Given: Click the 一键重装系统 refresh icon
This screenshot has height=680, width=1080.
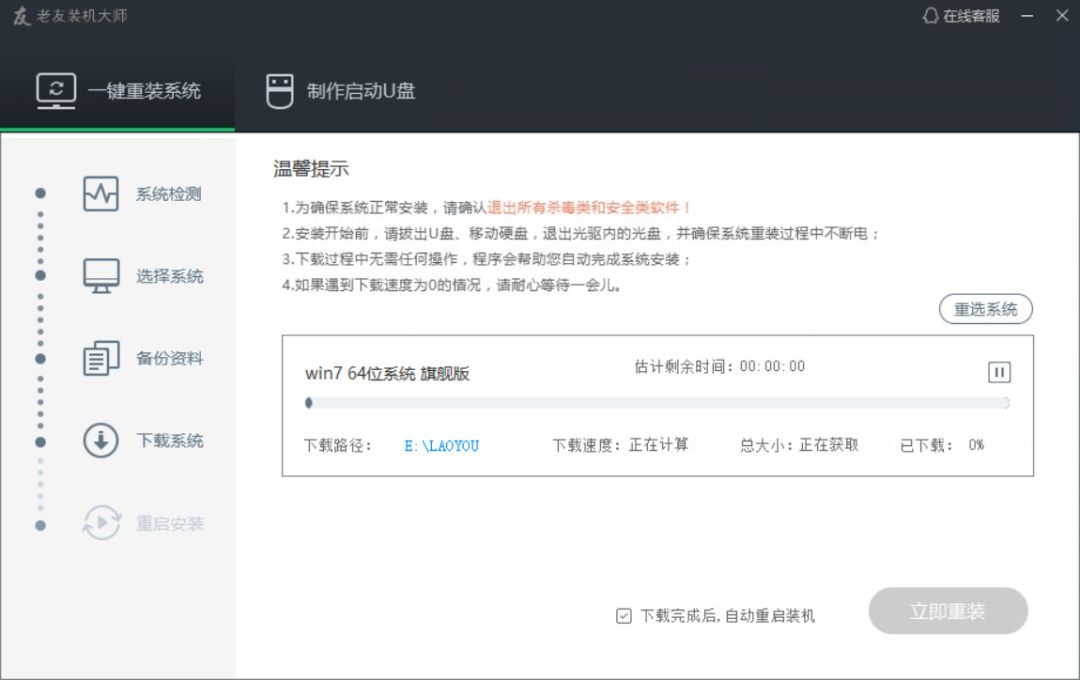Looking at the screenshot, I should [x=58, y=90].
